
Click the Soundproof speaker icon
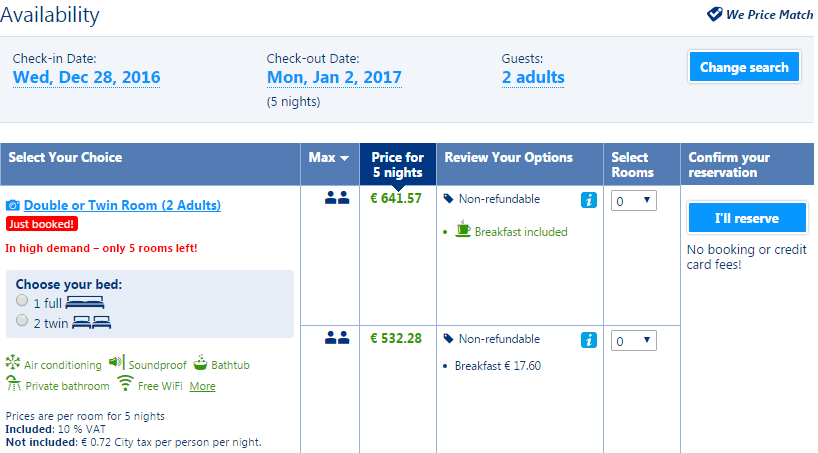coord(116,362)
